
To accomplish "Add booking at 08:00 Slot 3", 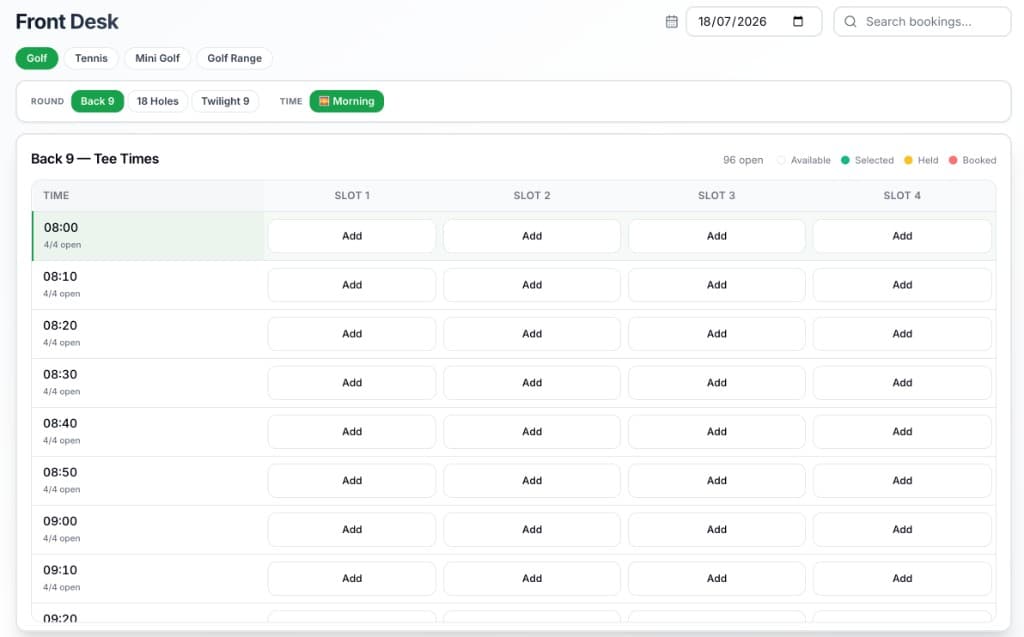I will click(716, 236).
